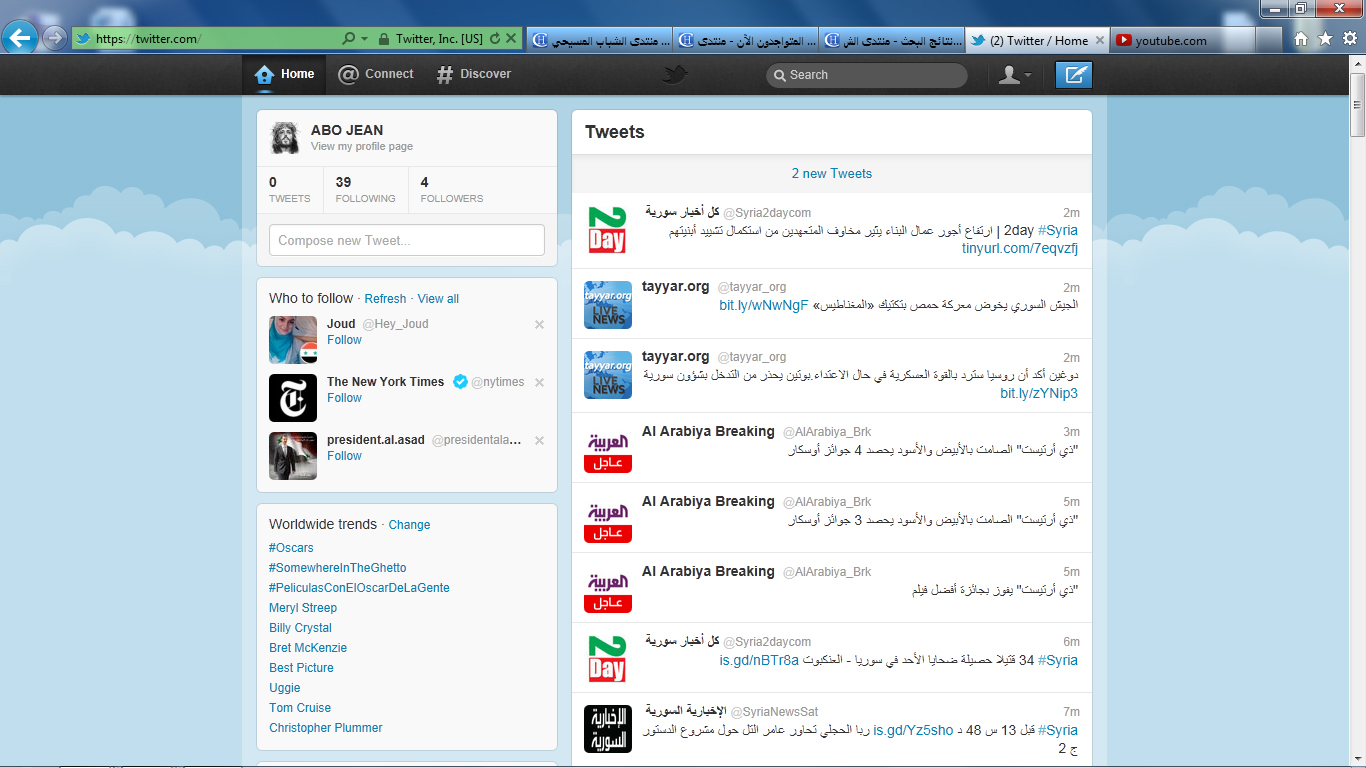
Task: Open browser favorites star icon
Action: point(1325,39)
